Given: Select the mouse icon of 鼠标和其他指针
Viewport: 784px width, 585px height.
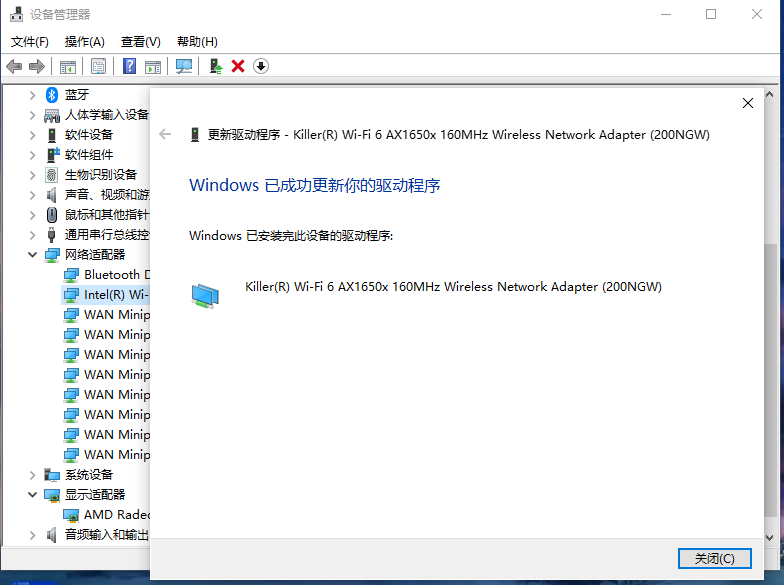Looking at the screenshot, I should pyautogui.click(x=52, y=215).
